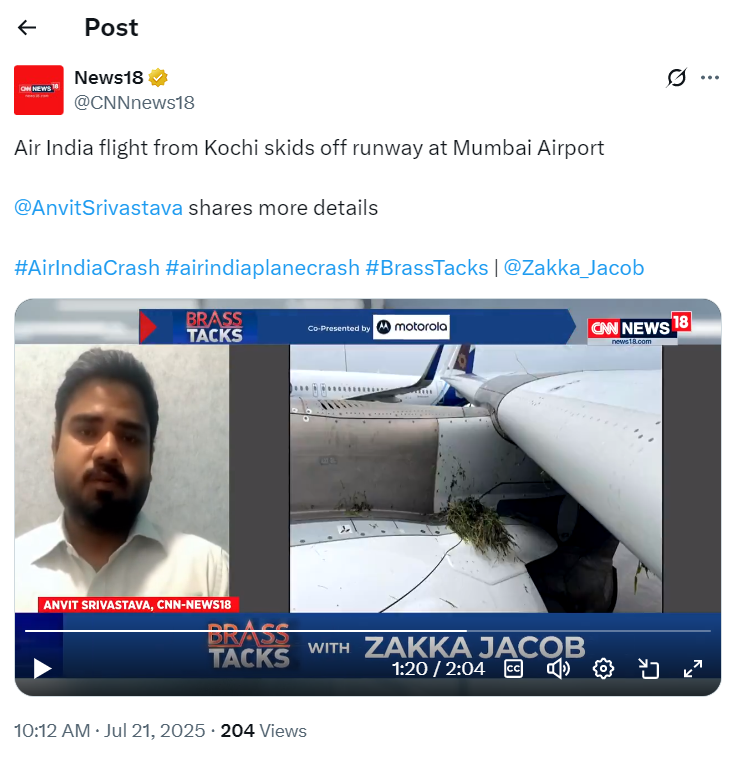Mute the video volume

[558, 668]
